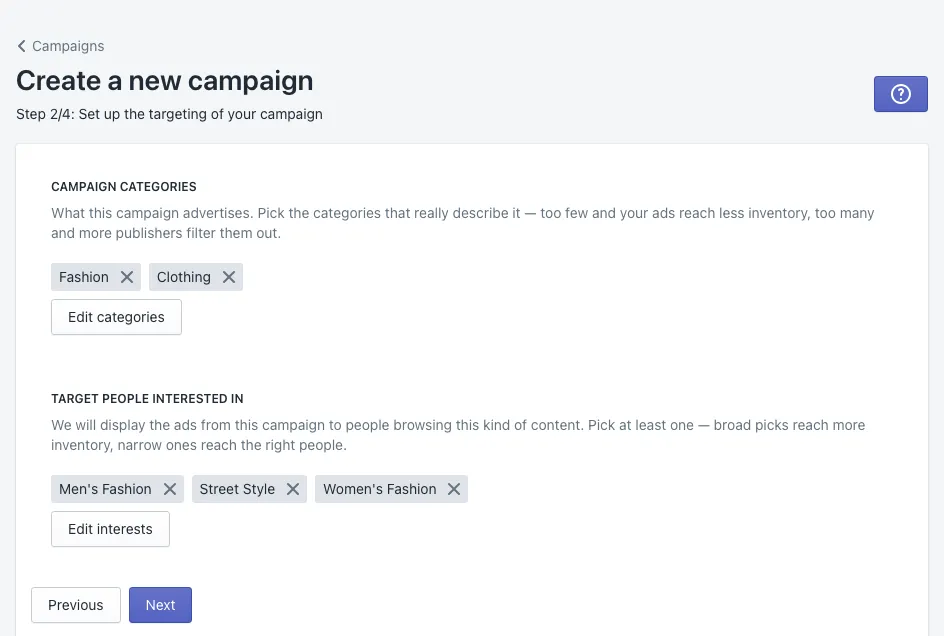944x636 pixels.
Task: Remove the Women's Fashion interest tag
Action: click(454, 489)
